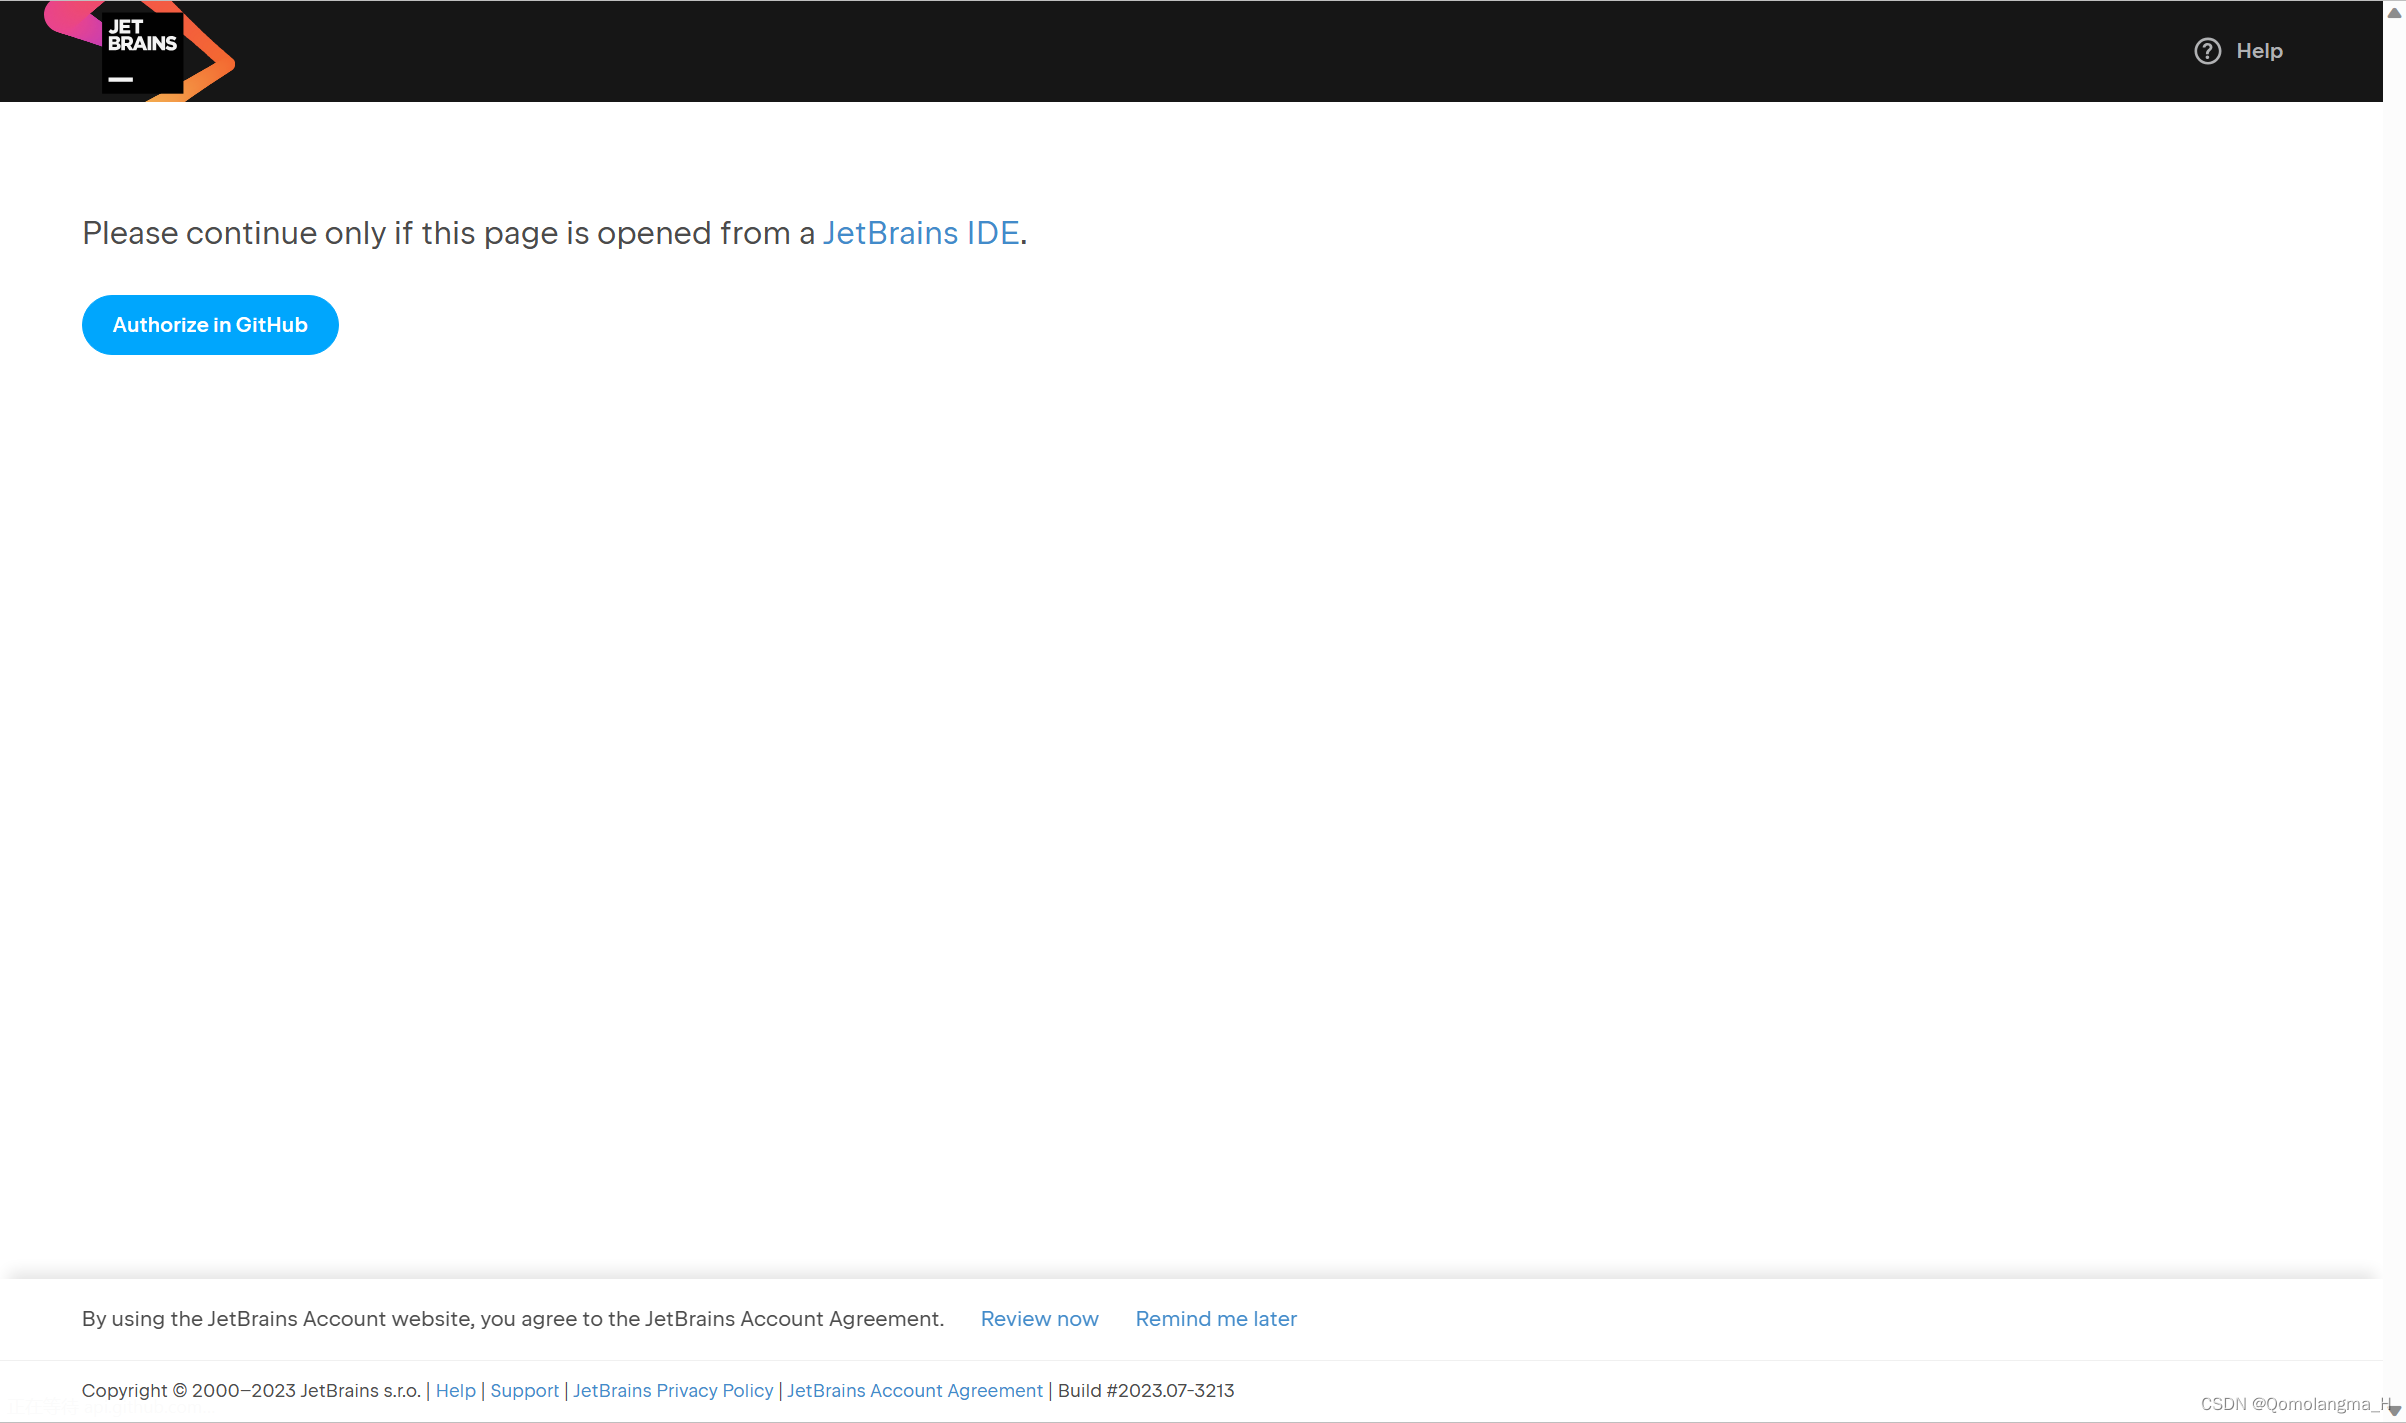2406x1423 pixels.
Task: Click the scrollbar up arrow
Action: tap(2394, 13)
